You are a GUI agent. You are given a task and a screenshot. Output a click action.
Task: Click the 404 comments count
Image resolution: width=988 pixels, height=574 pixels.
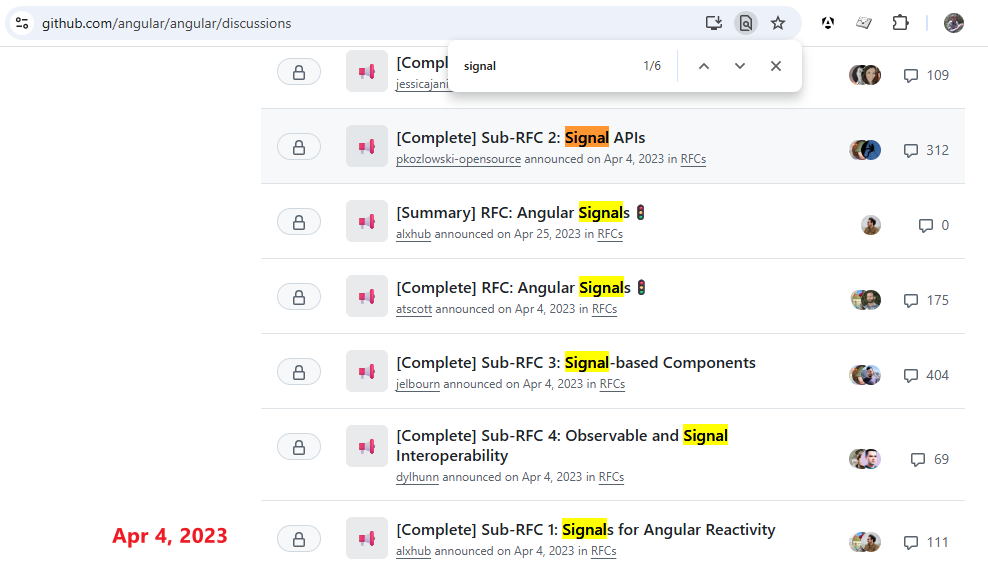(x=926, y=375)
